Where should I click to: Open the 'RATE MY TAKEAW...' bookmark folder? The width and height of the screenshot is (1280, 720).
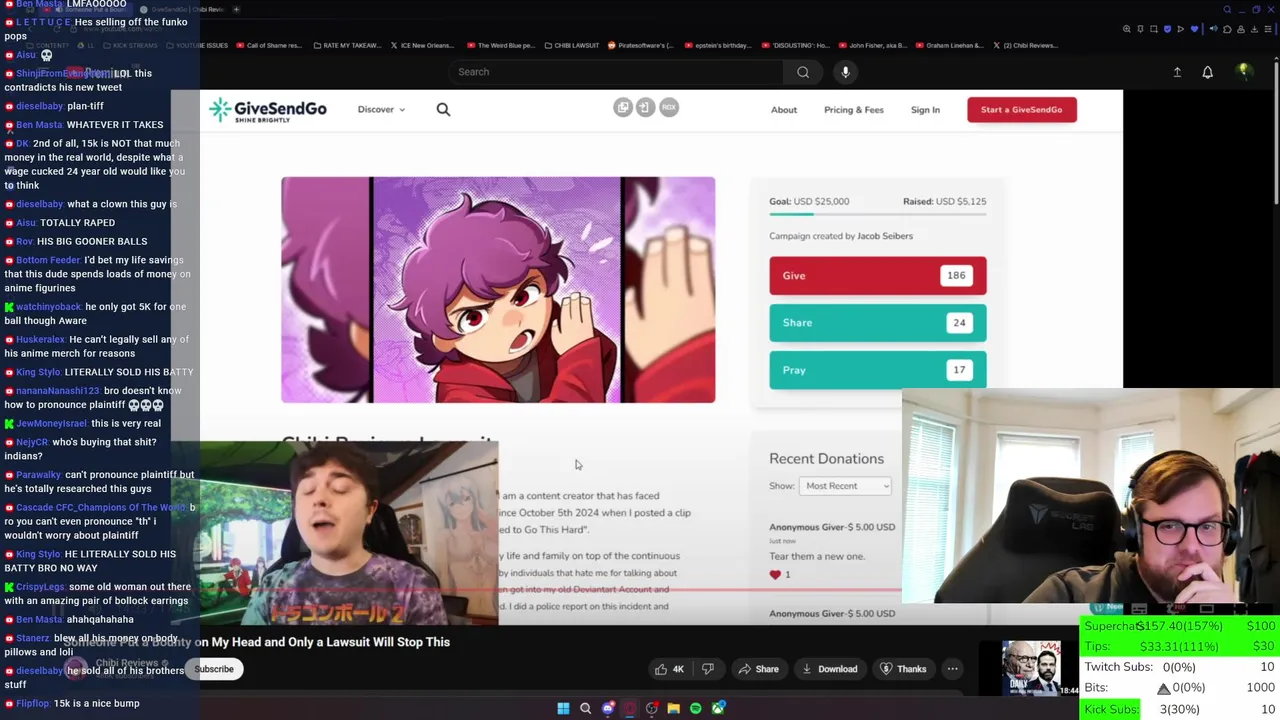349,45
